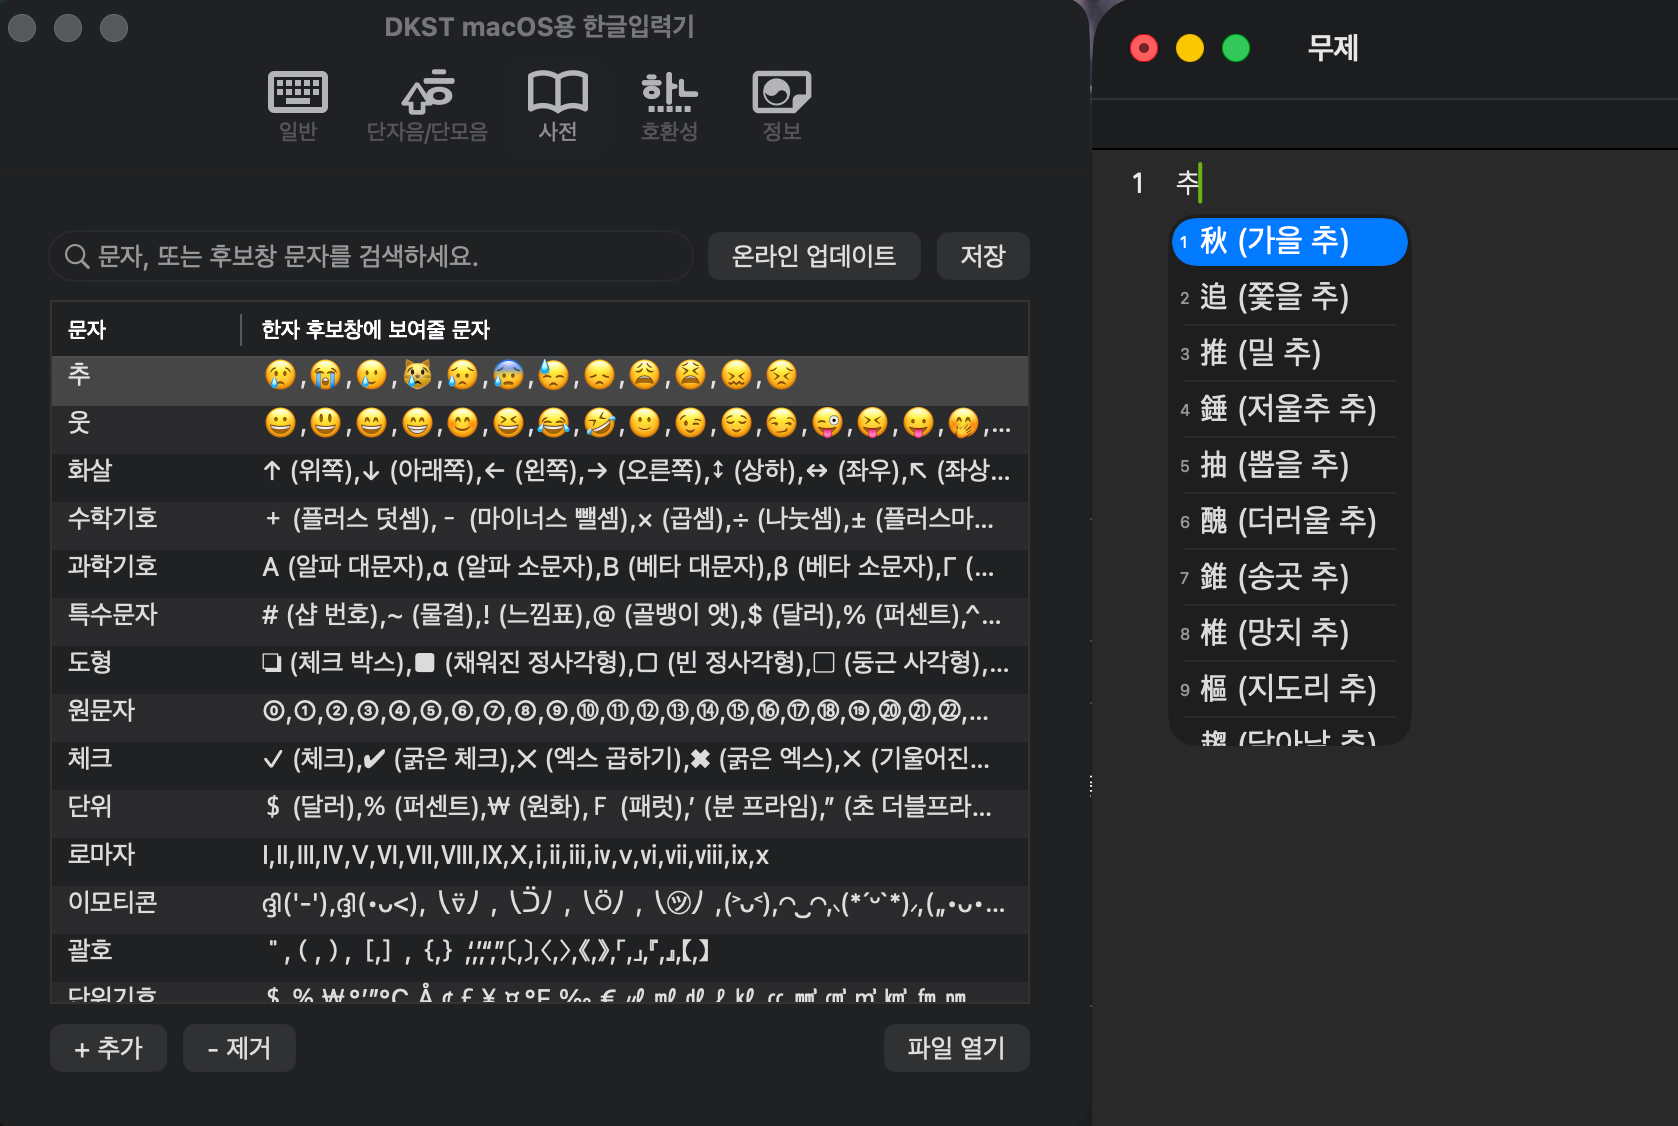The image size is (1678, 1126).
Task: Choose candidate 6 醜 (더러울 추)
Action: coord(1289,521)
